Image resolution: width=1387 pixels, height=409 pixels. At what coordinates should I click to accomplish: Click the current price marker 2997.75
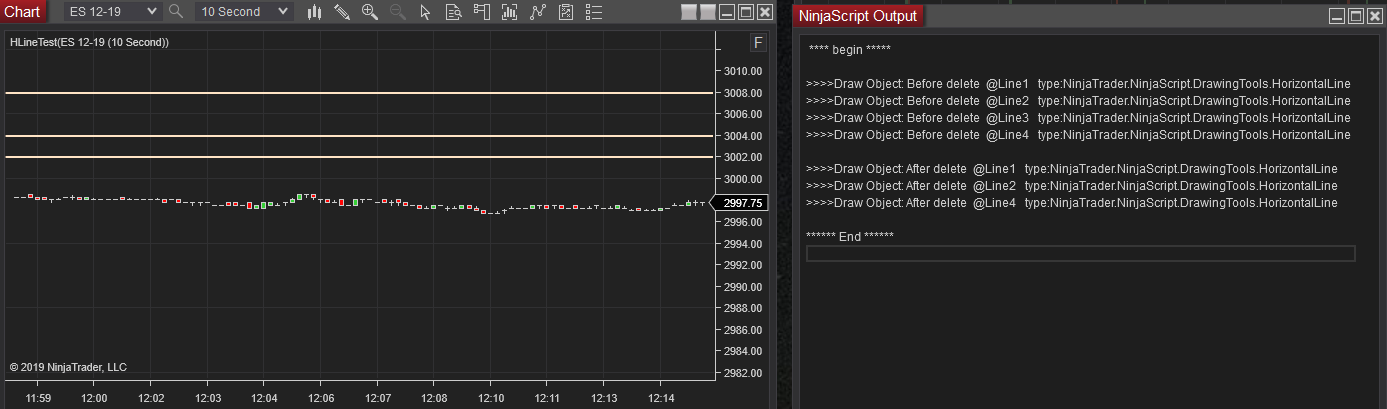point(741,202)
